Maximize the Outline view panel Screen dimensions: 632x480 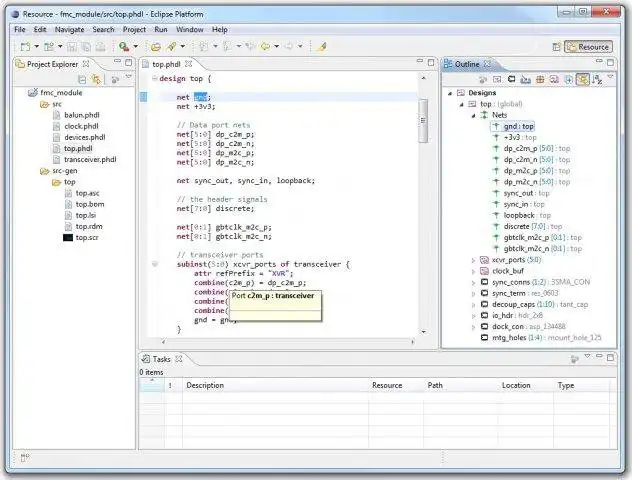pyautogui.click(x=610, y=63)
